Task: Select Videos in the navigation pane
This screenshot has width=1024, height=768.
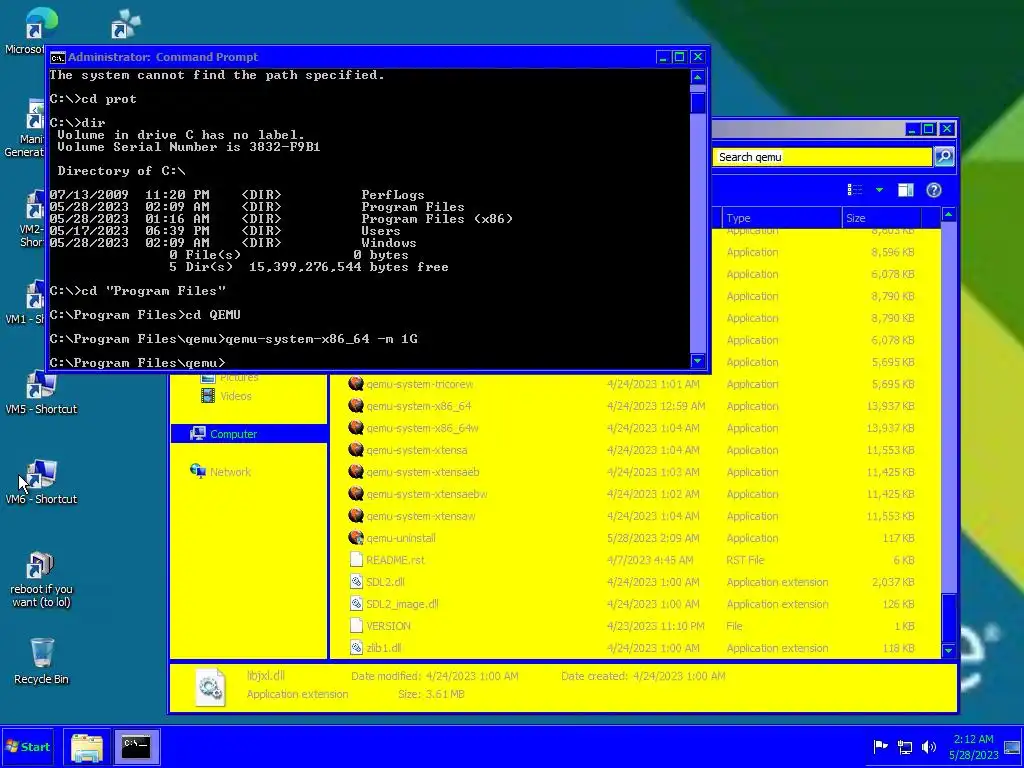Action: (236, 396)
